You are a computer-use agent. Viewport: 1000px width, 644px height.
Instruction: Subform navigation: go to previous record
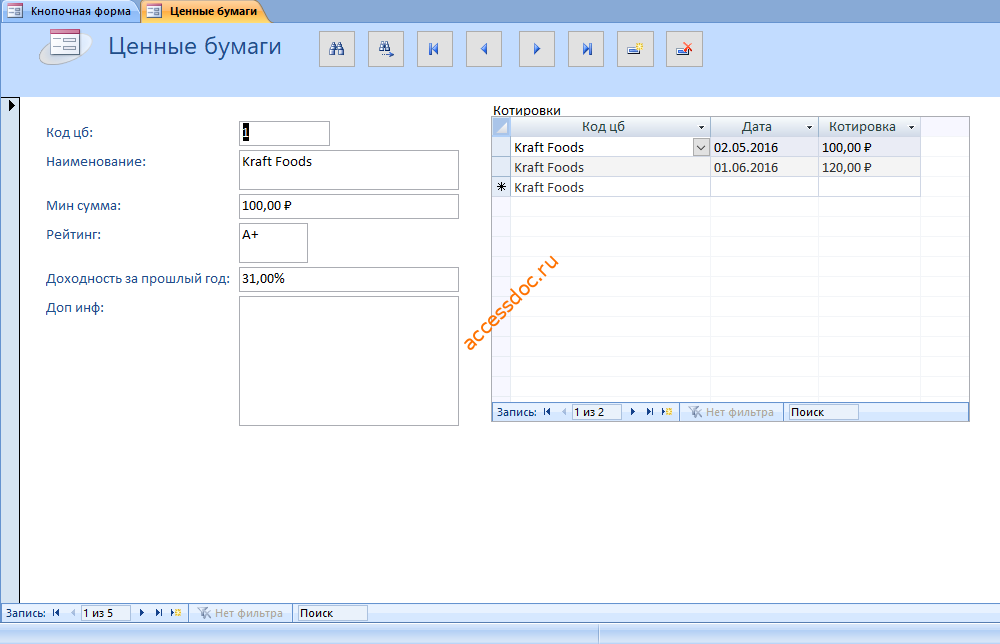click(564, 412)
